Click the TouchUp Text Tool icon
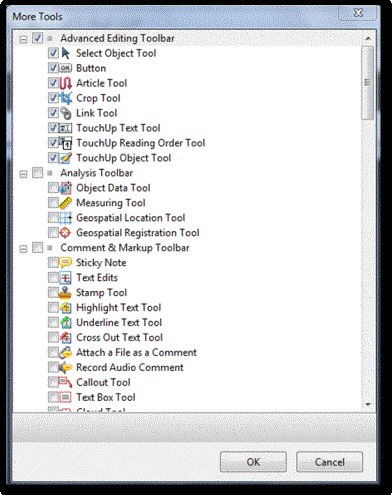Screen dimensions: 392x495 pyautogui.click(x=65, y=128)
